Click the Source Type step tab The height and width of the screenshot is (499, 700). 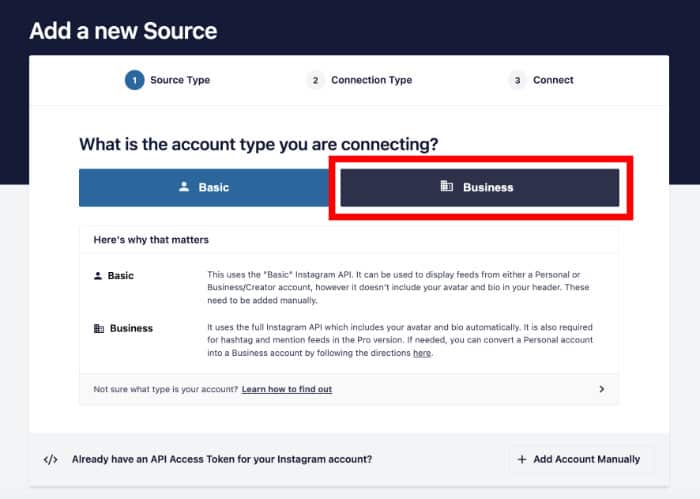tap(168, 80)
